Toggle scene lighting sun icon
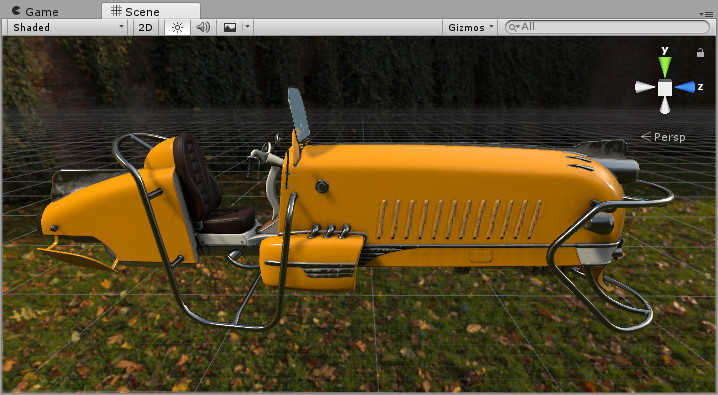 177,27
